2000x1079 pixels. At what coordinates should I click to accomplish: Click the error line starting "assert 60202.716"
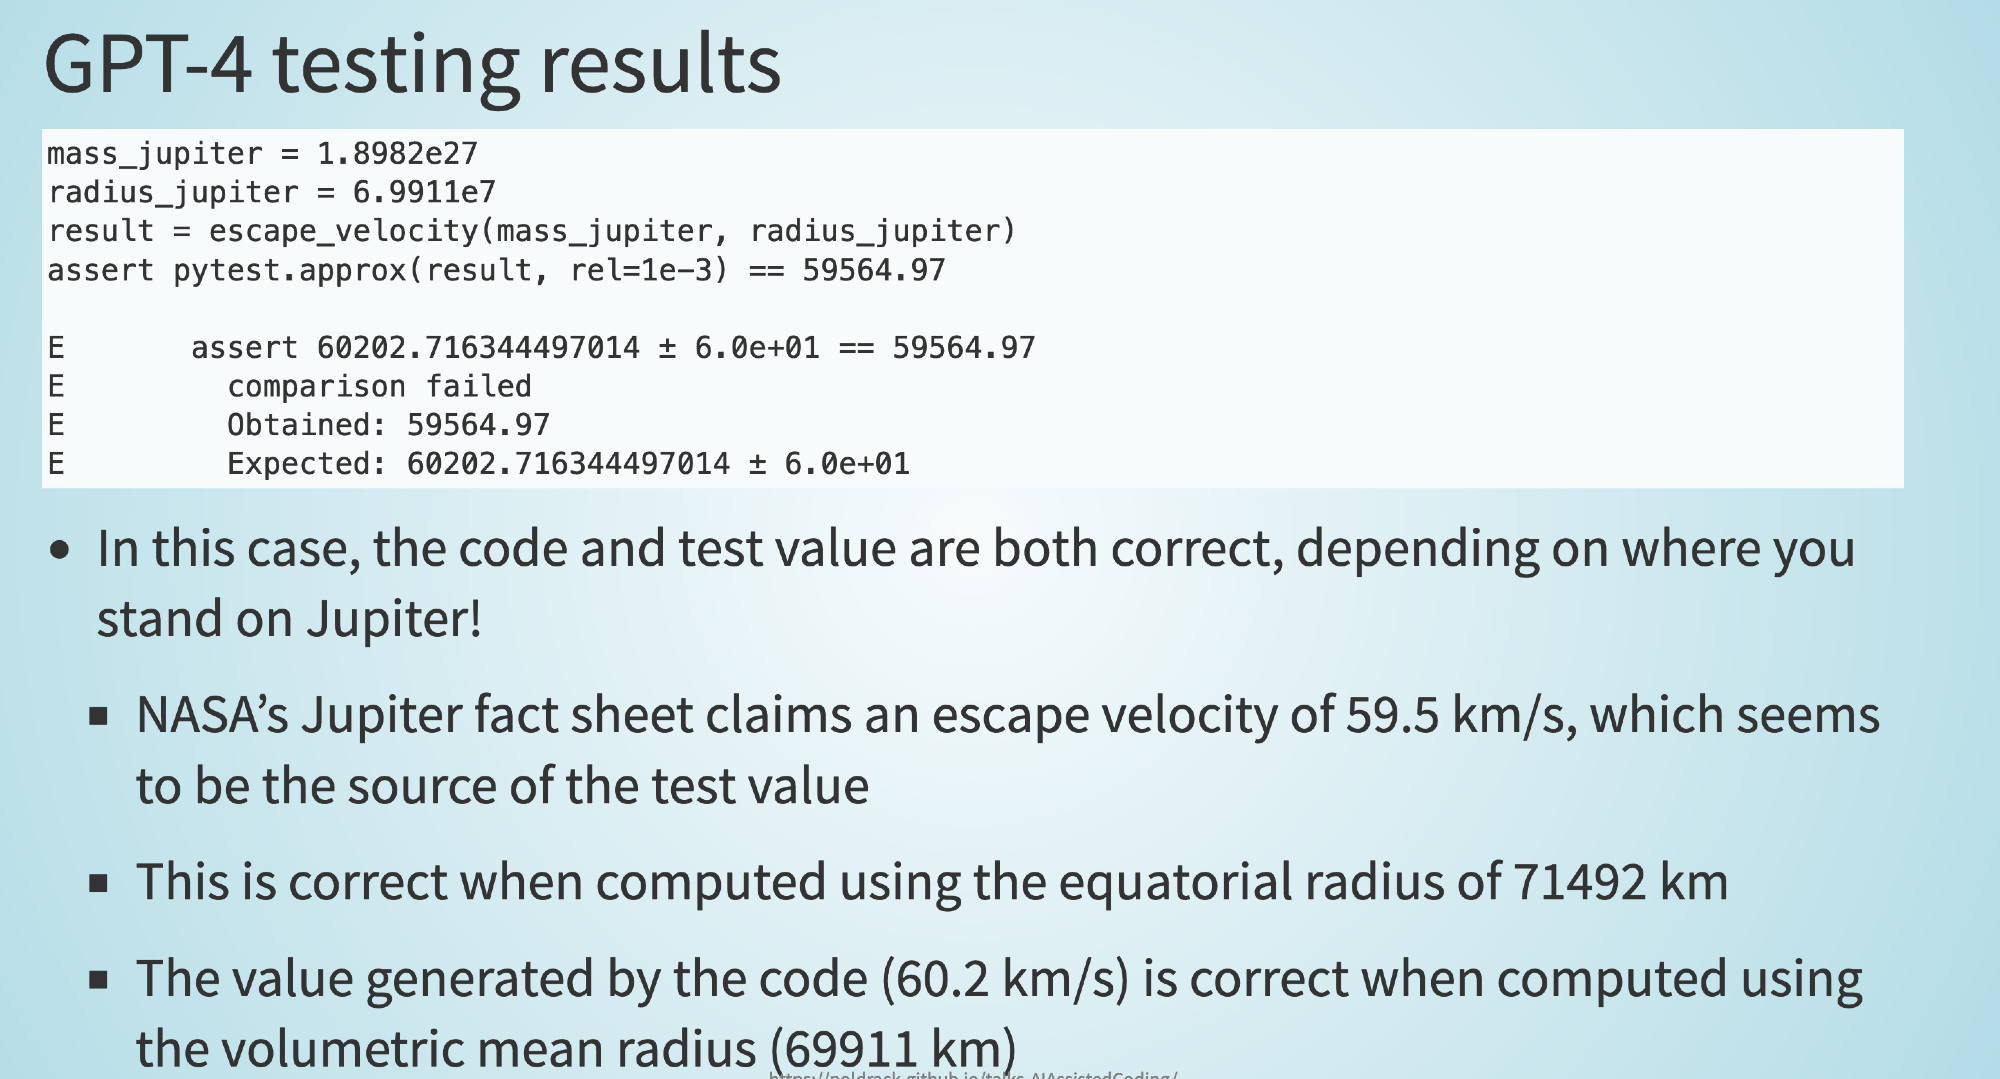click(x=612, y=348)
